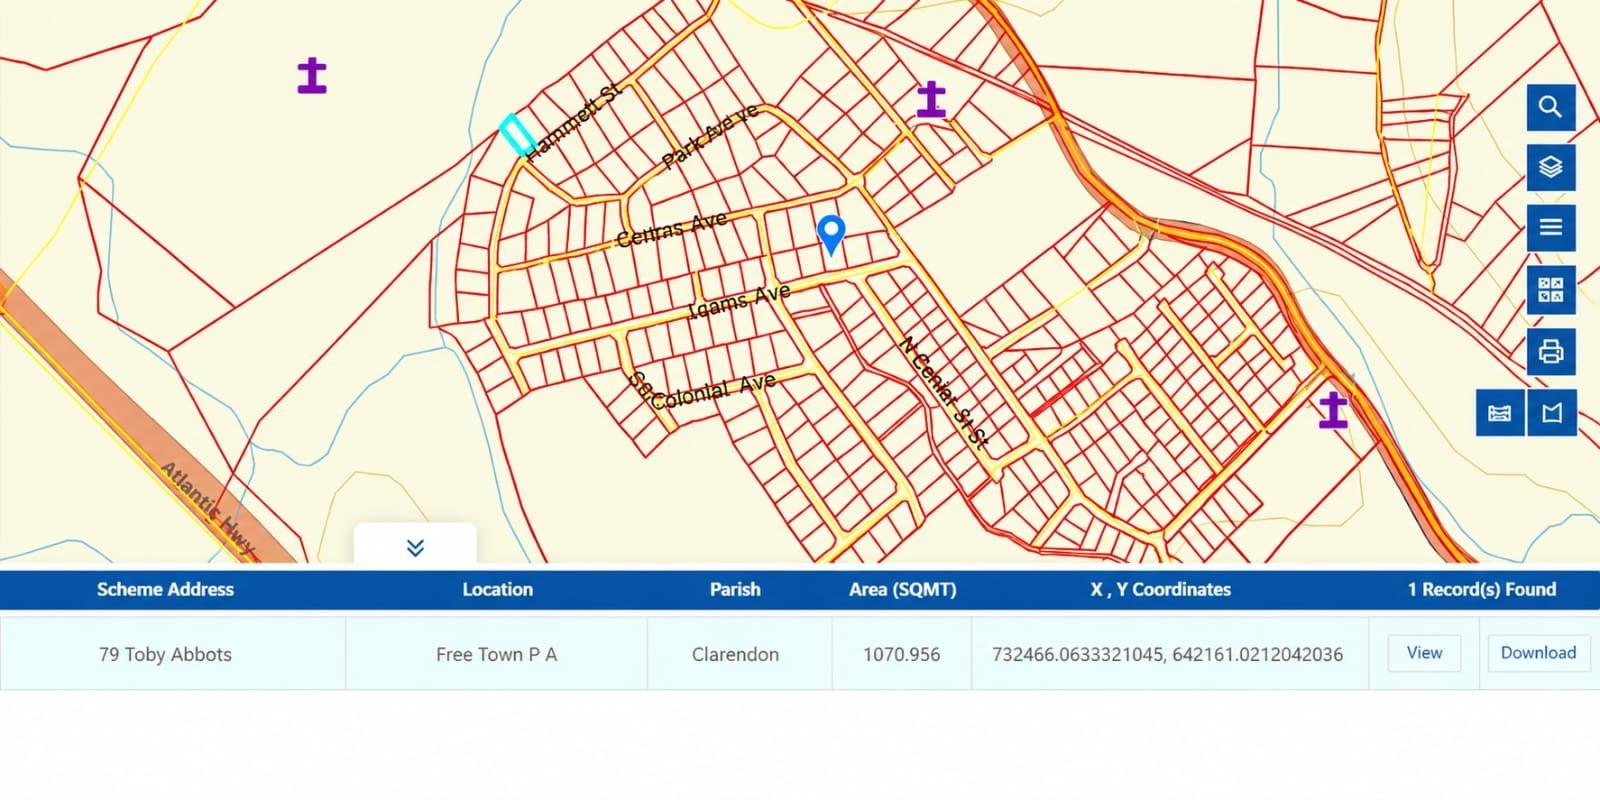
Task: Click the Hammett St street label
Action: (x=574, y=122)
